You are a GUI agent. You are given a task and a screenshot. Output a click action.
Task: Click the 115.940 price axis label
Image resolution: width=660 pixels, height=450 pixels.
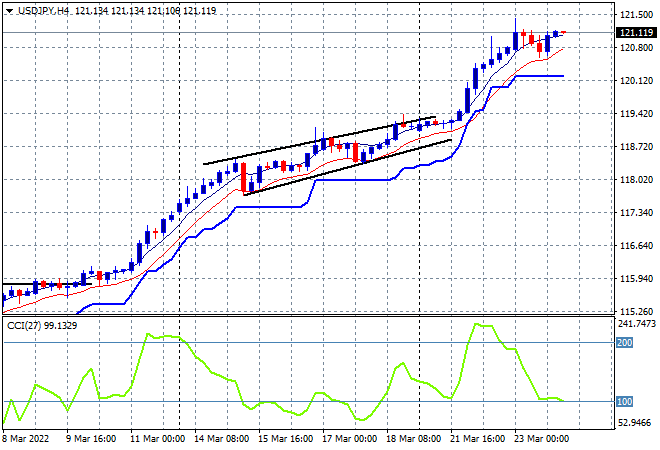636,279
